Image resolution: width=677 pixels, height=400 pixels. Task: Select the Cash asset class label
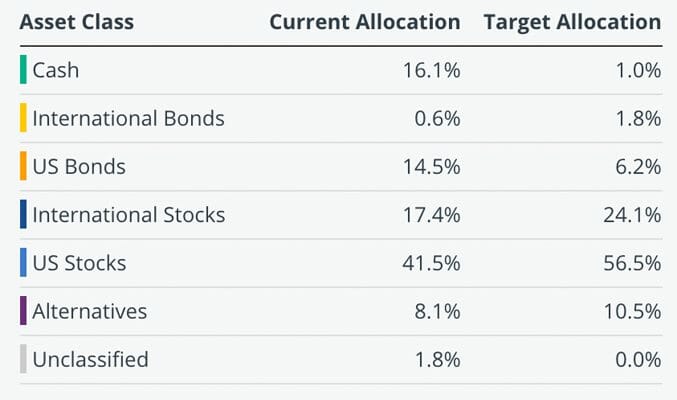point(56,70)
